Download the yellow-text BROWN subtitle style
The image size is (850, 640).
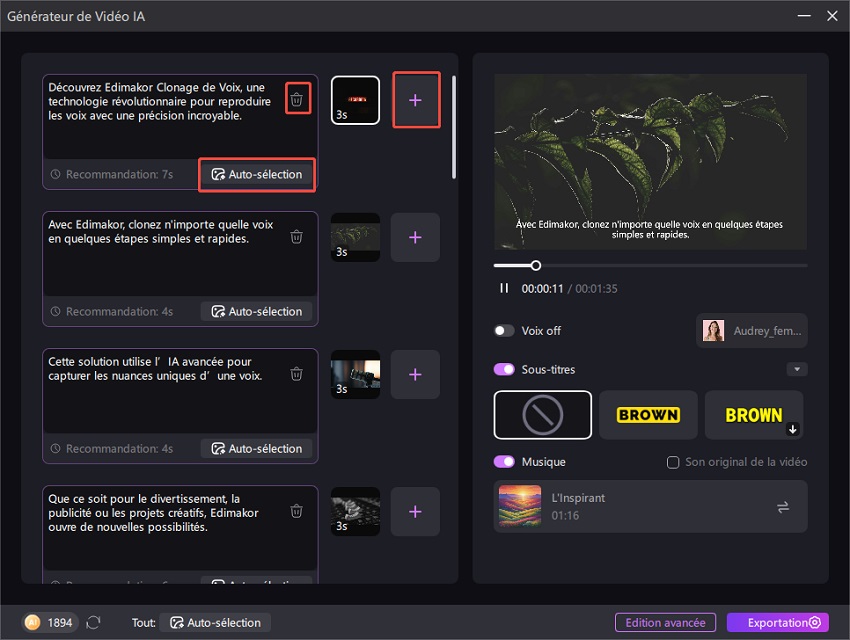[793, 429]
